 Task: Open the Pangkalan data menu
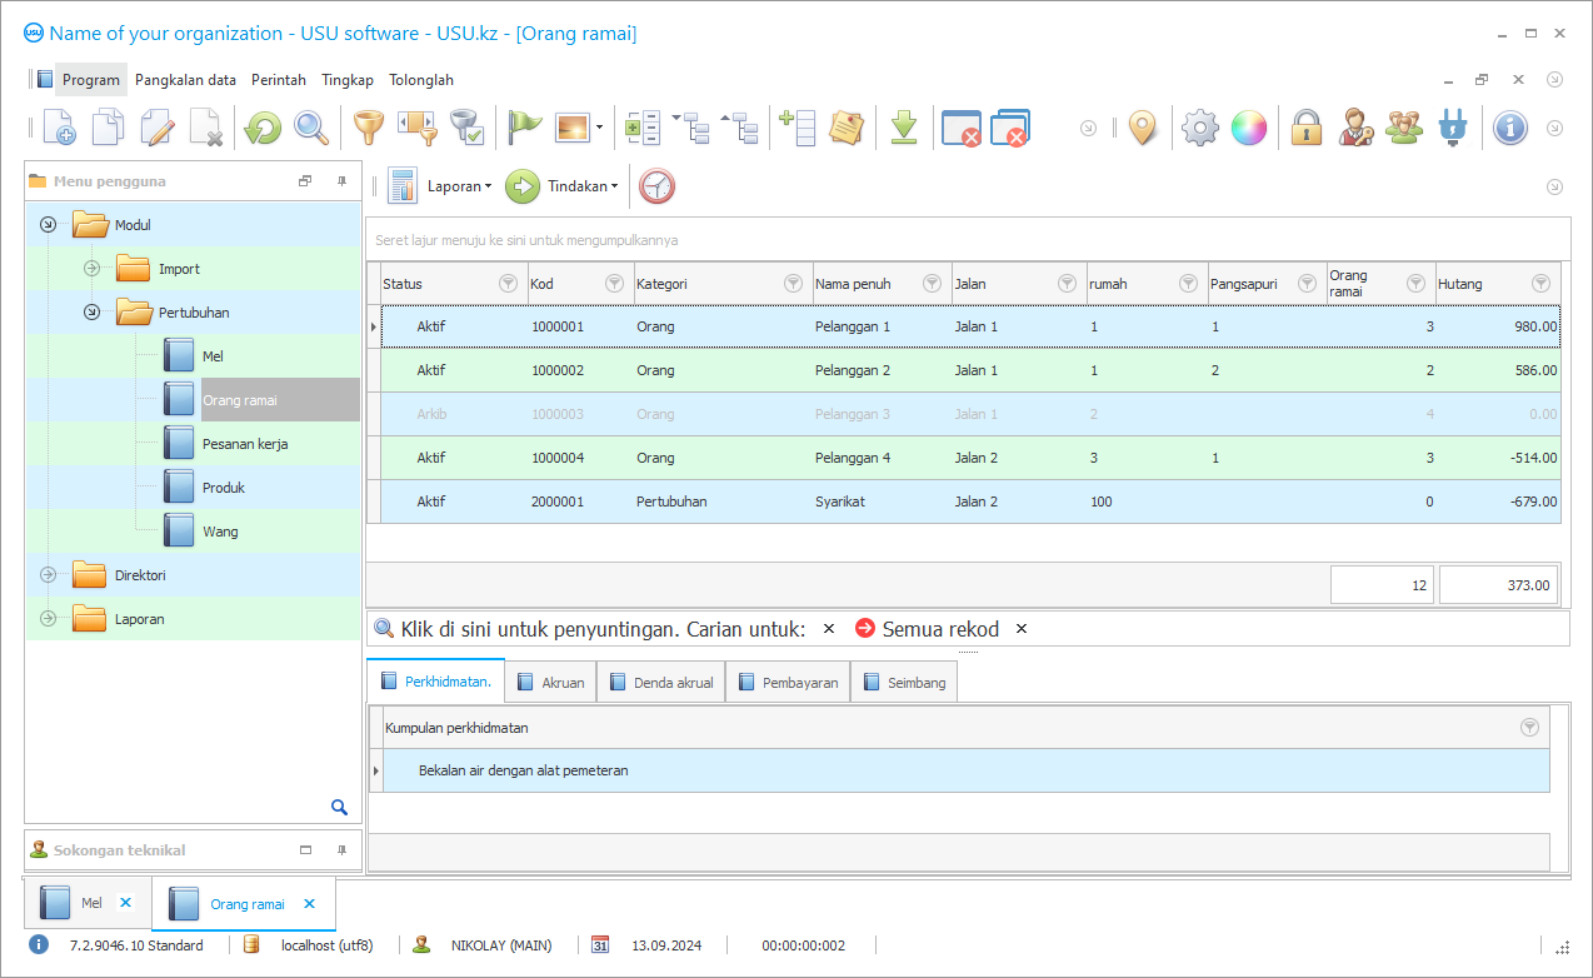coord(185,80)
